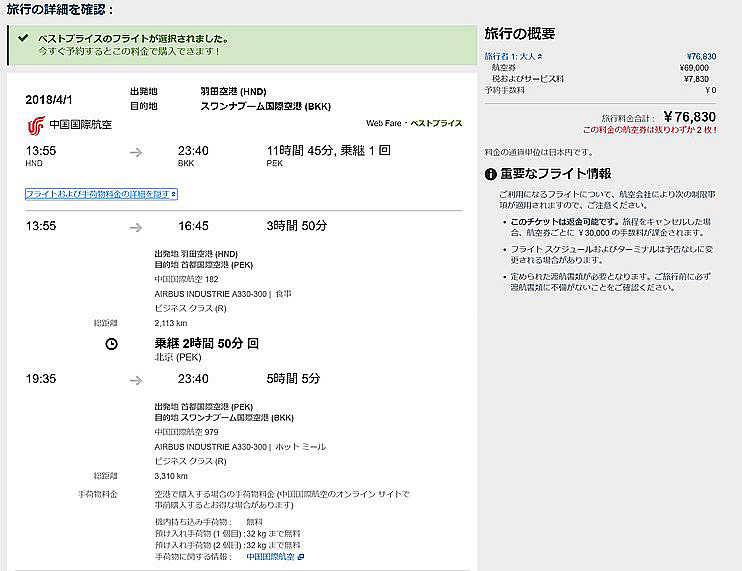742x571 pixels.
Task: Click the 3時間 50分 first leg duration
Action: pyautogui.click(x=297, y=226)
